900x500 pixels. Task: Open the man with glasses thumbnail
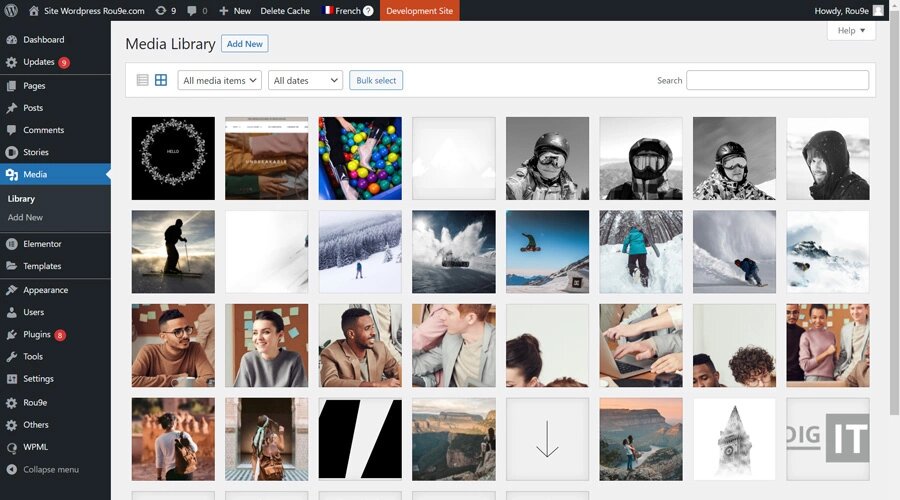(x=173, y=346)
